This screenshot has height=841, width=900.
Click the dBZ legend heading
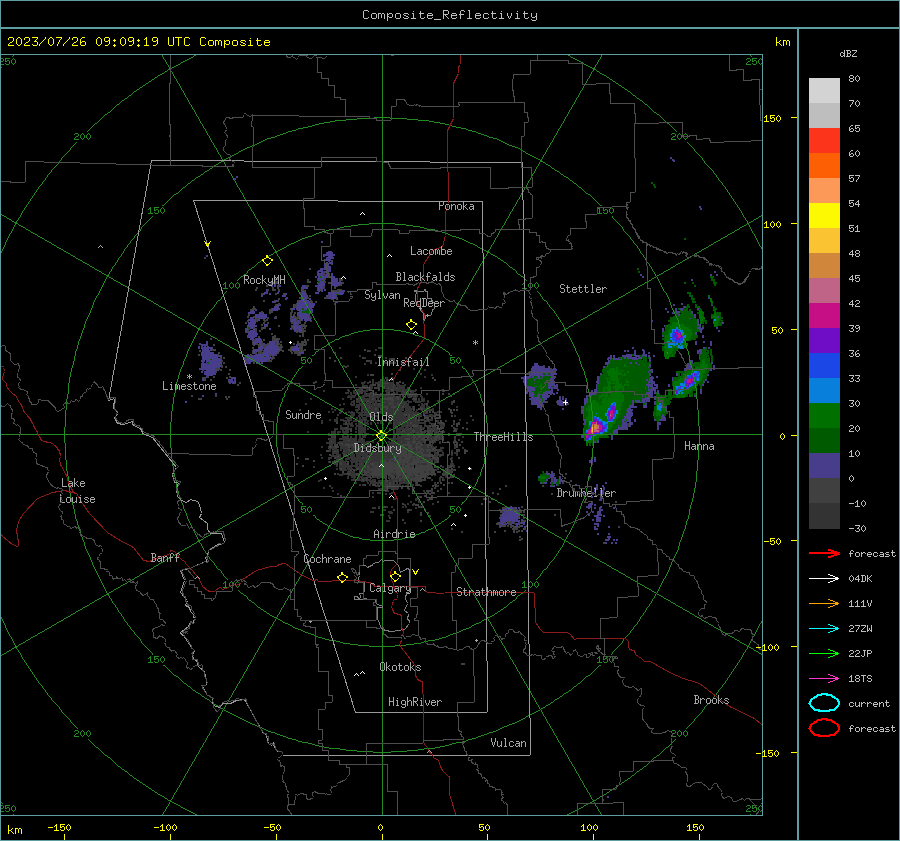[x=848, y=53]
